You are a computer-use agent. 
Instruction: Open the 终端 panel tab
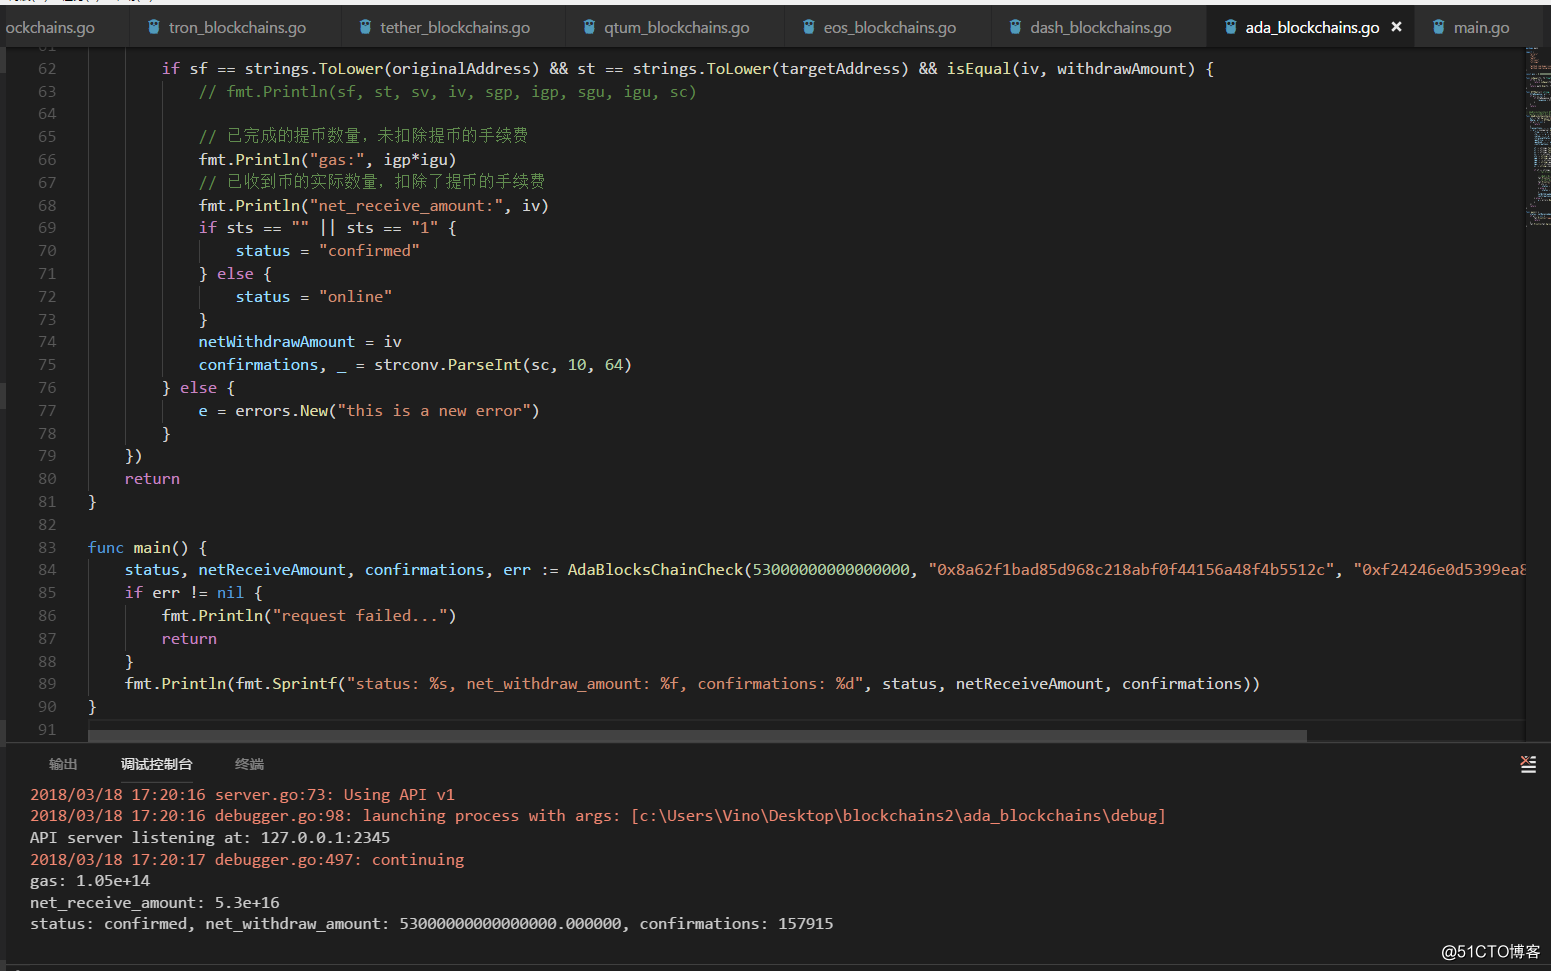click(249, 764)
